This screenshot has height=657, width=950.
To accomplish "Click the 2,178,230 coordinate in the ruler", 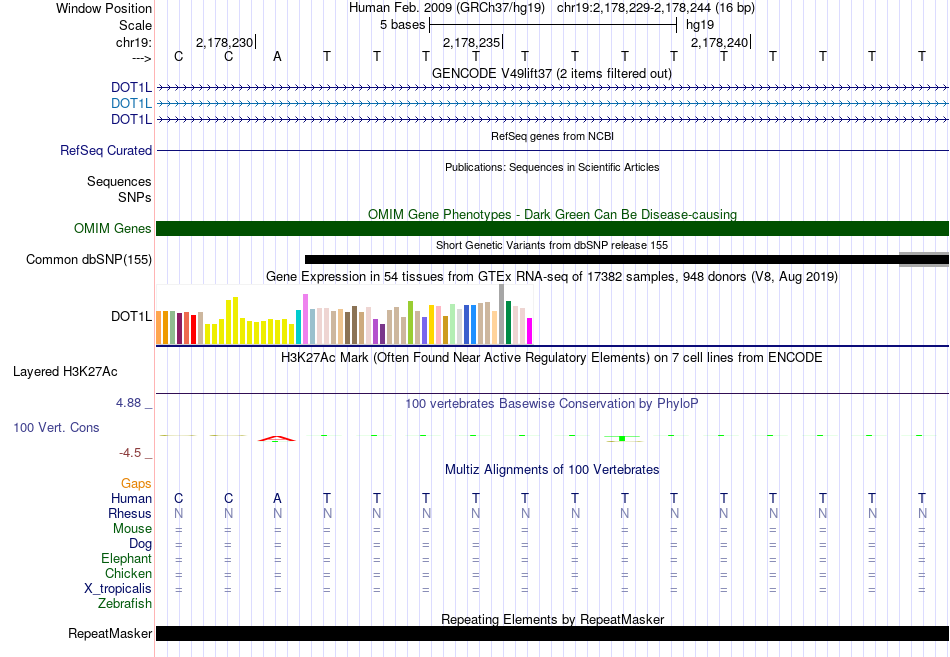I will (224, 42).
